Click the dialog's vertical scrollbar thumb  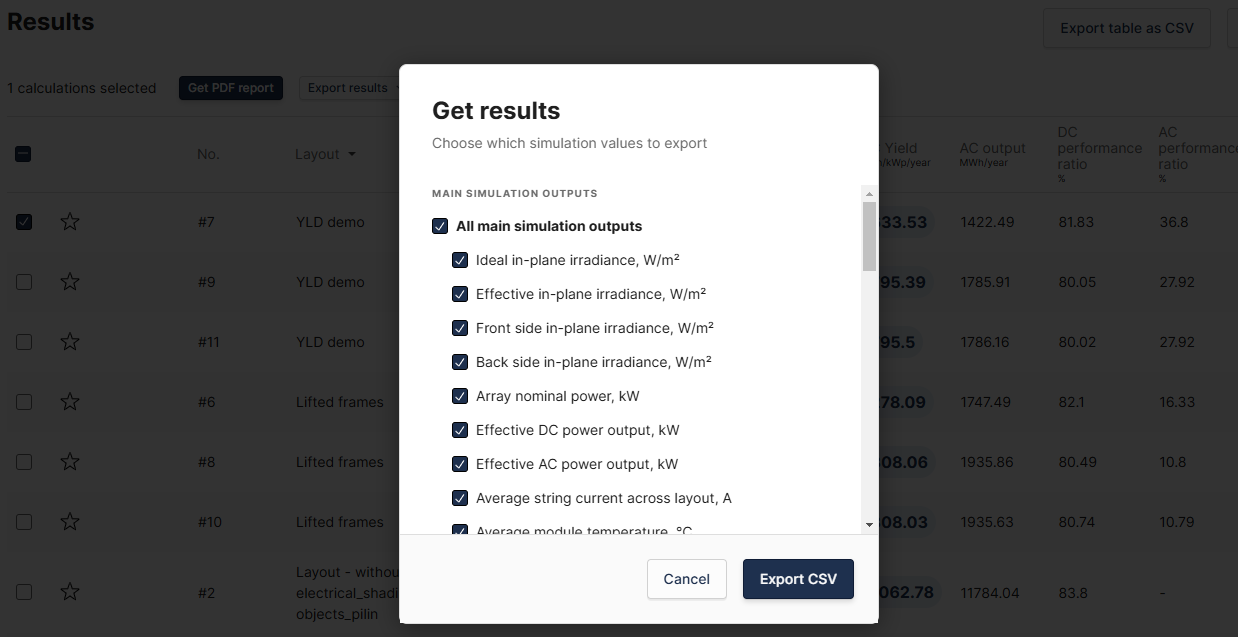tap(869, 236)
